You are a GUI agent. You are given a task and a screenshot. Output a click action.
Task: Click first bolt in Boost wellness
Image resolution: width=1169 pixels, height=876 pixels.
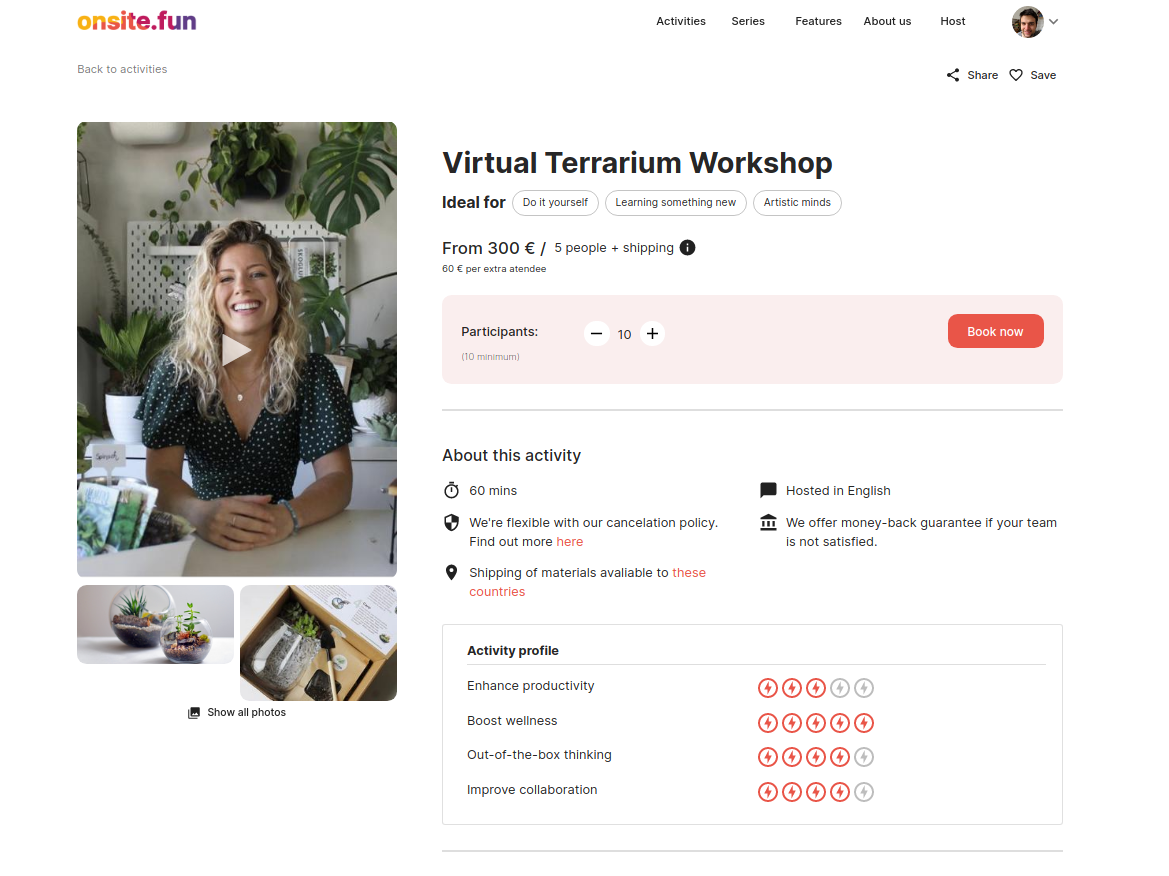(768, 722)
